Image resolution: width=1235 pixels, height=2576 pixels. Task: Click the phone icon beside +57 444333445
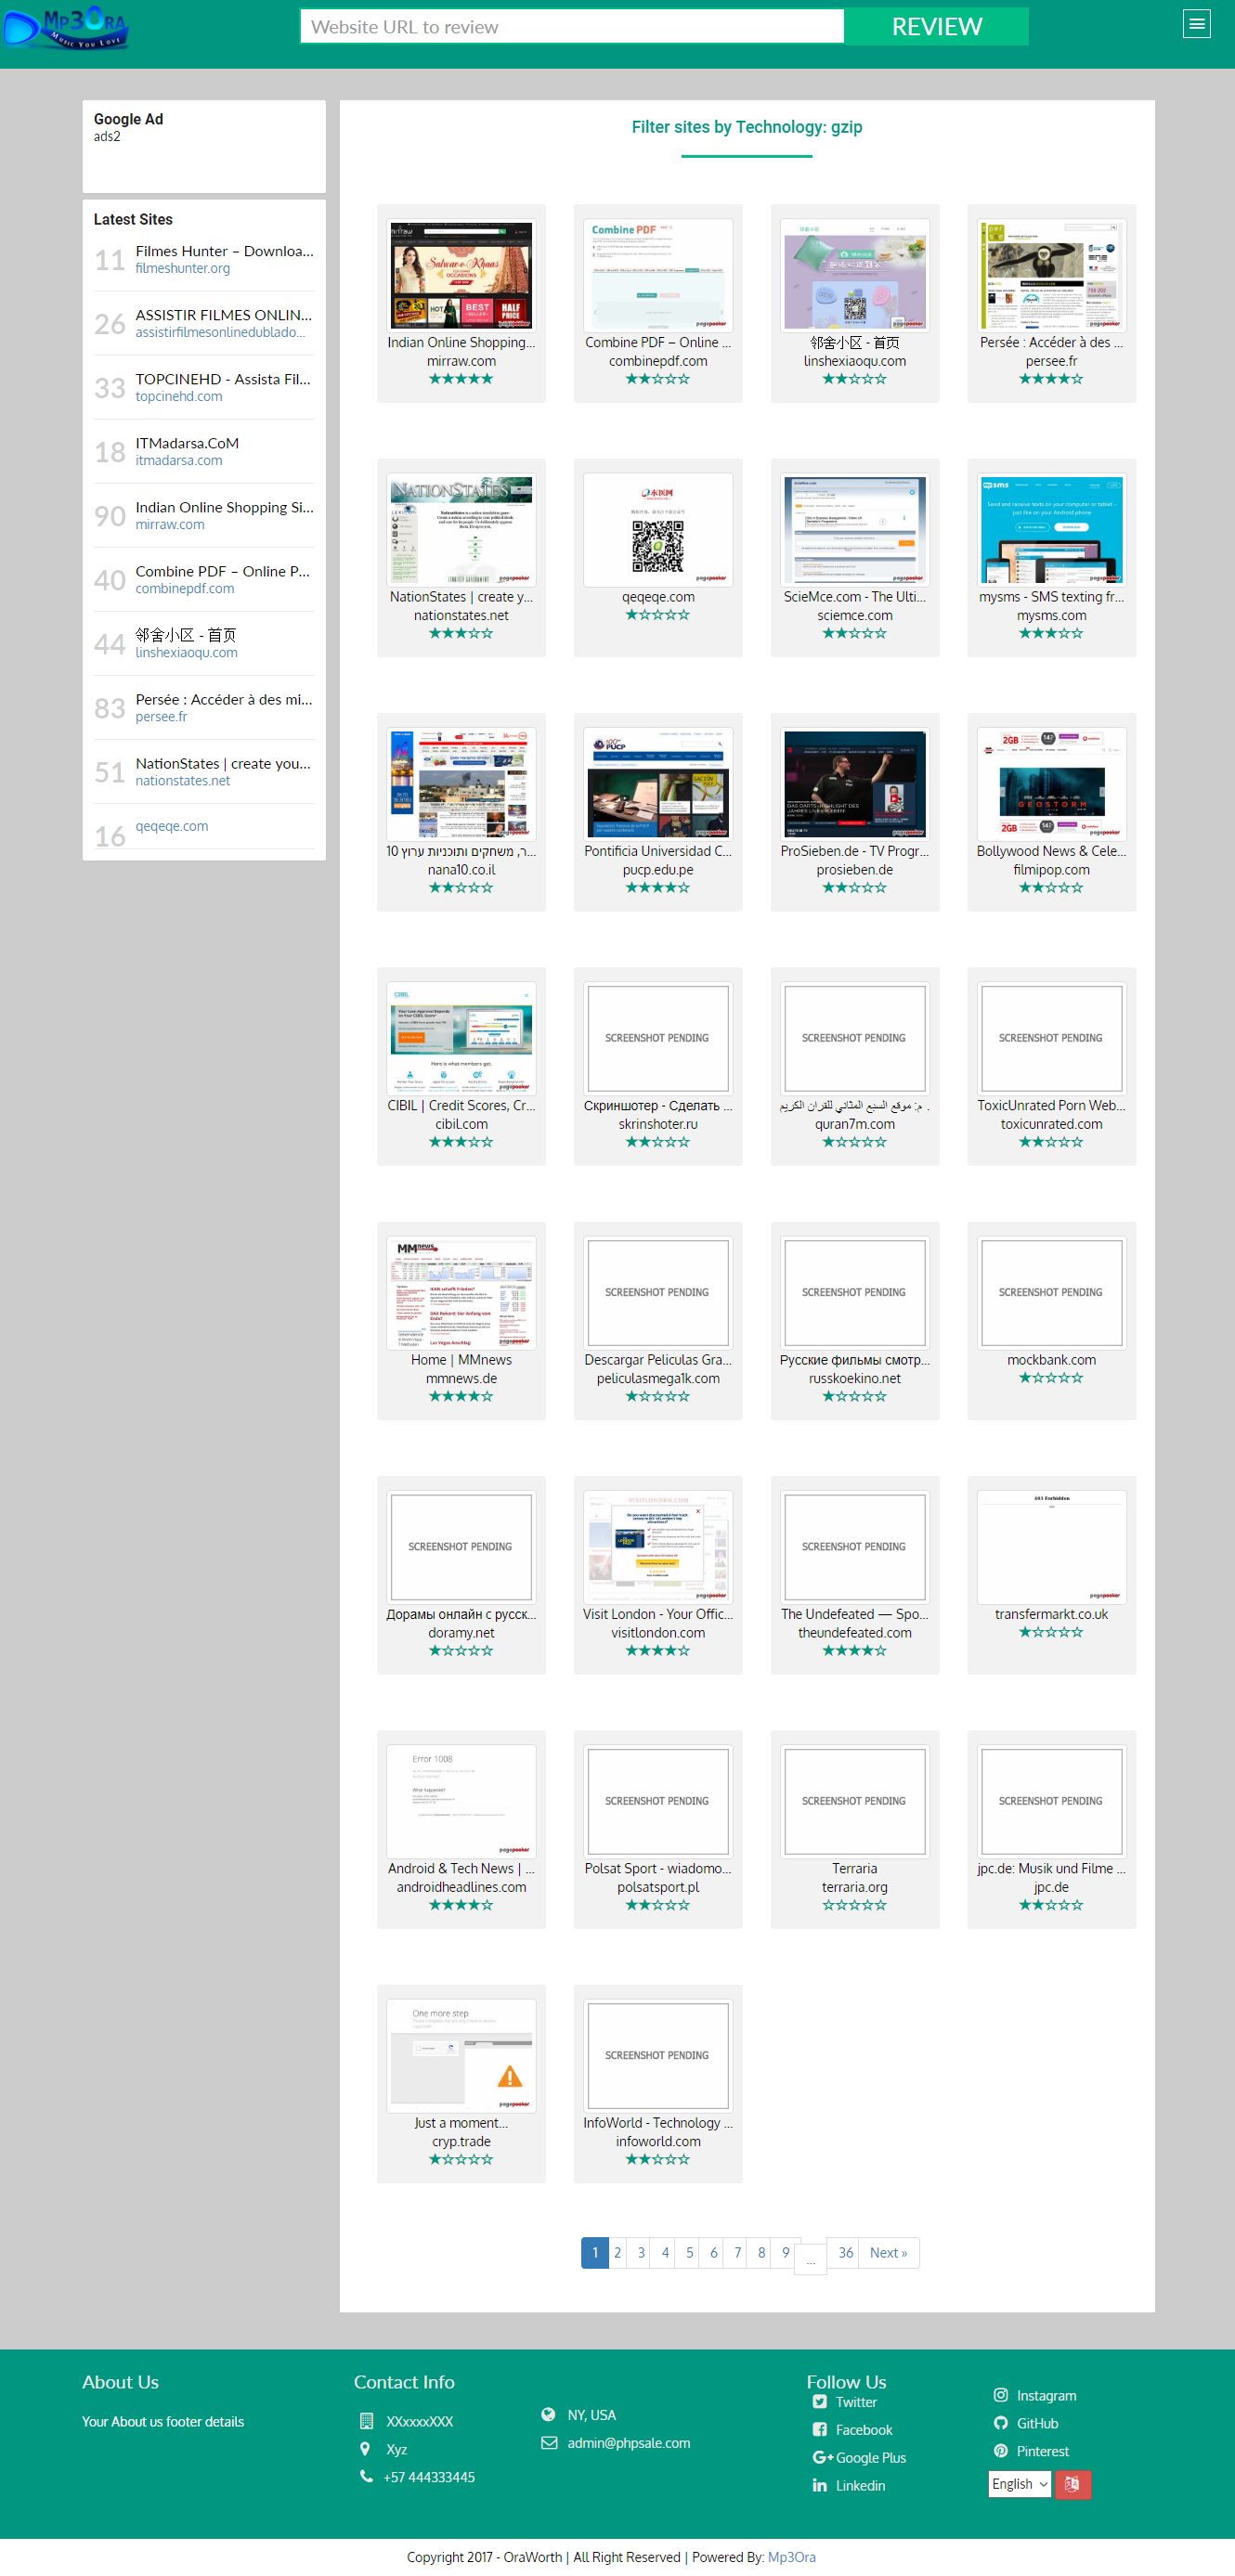click(366, 2476)
